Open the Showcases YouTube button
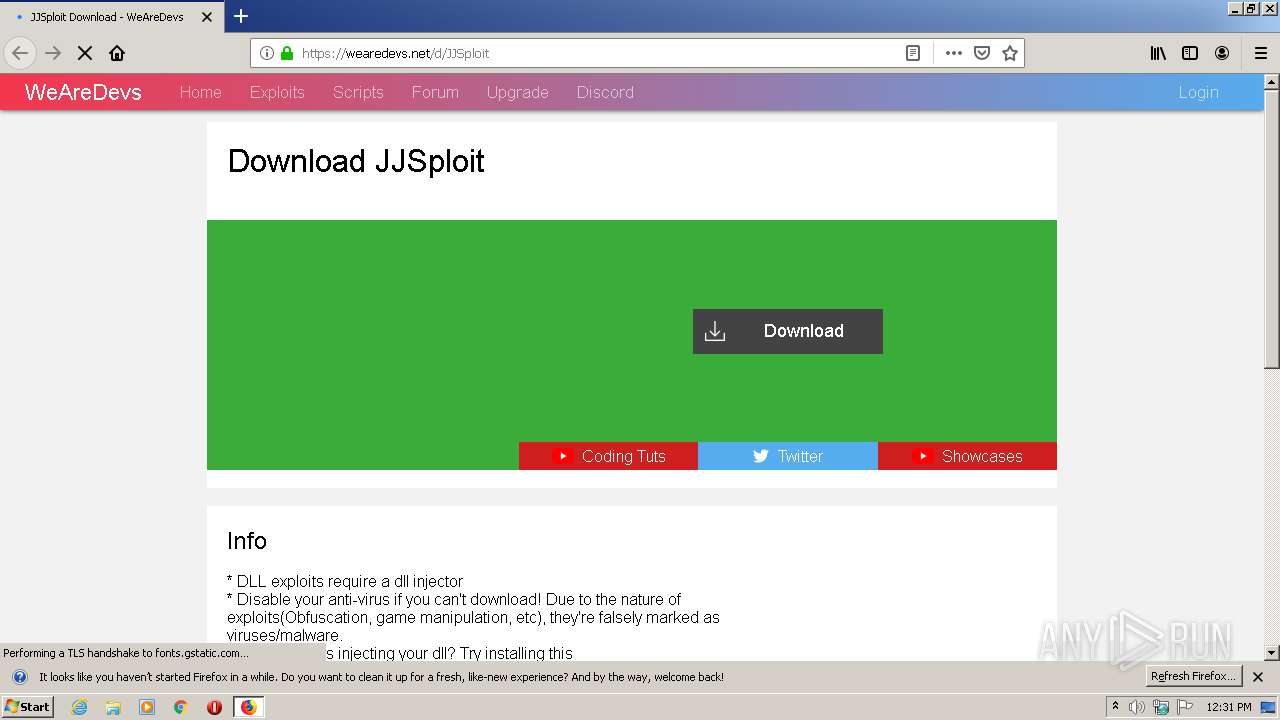This screenshot has width=1280, height=720. point(967,456)
